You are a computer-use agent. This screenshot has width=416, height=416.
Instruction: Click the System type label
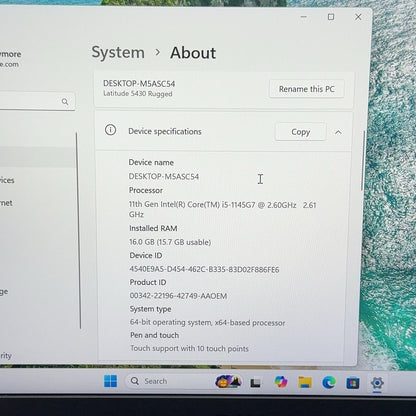point(150,309)
